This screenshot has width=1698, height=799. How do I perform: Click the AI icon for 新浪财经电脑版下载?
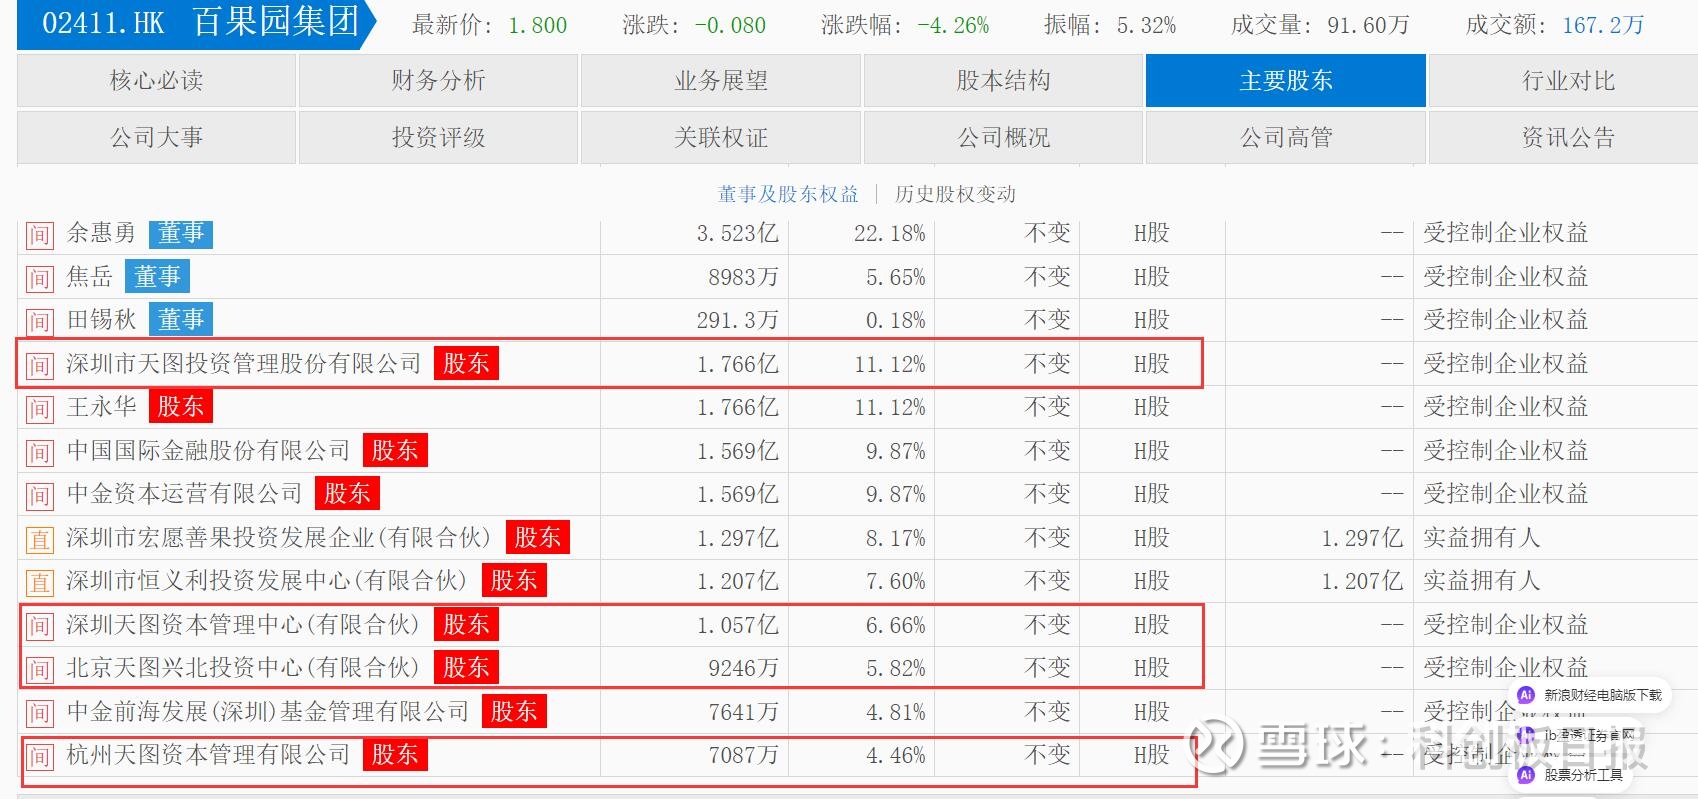click(x=1526, y=695)
